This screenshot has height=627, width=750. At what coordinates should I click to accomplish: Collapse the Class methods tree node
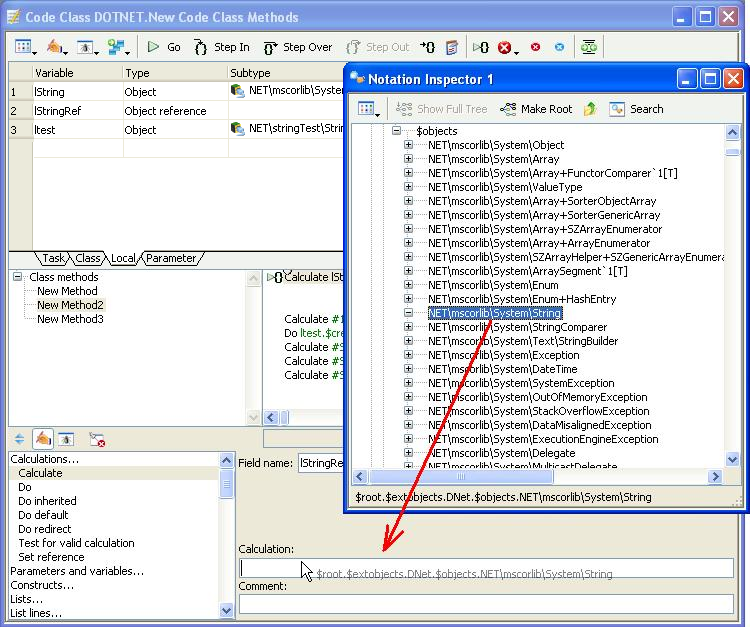[18, 277]
